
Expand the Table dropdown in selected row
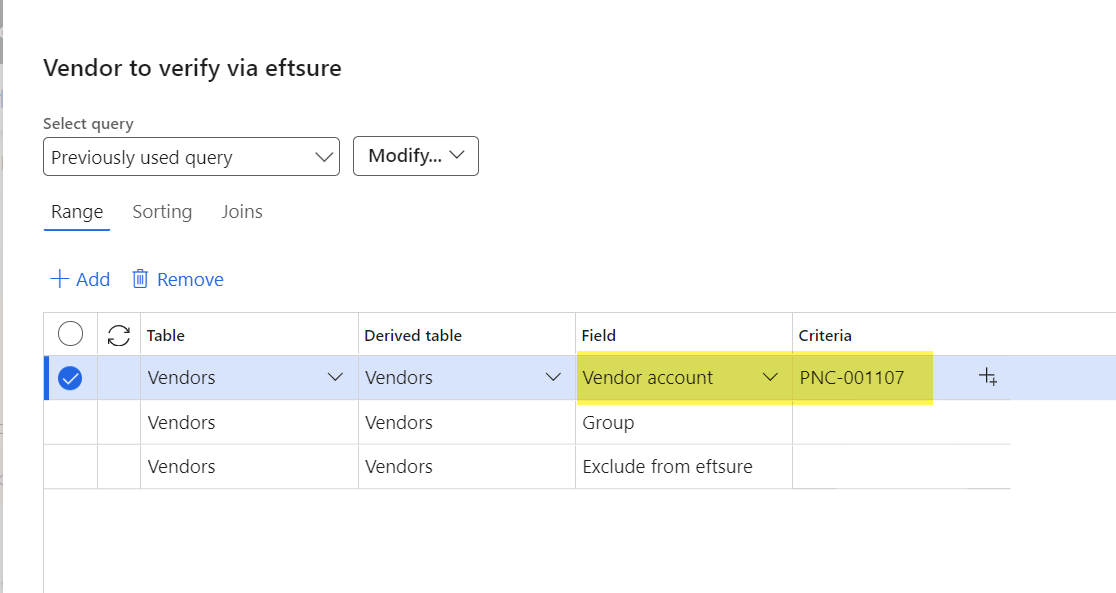(x=335, y=377)
